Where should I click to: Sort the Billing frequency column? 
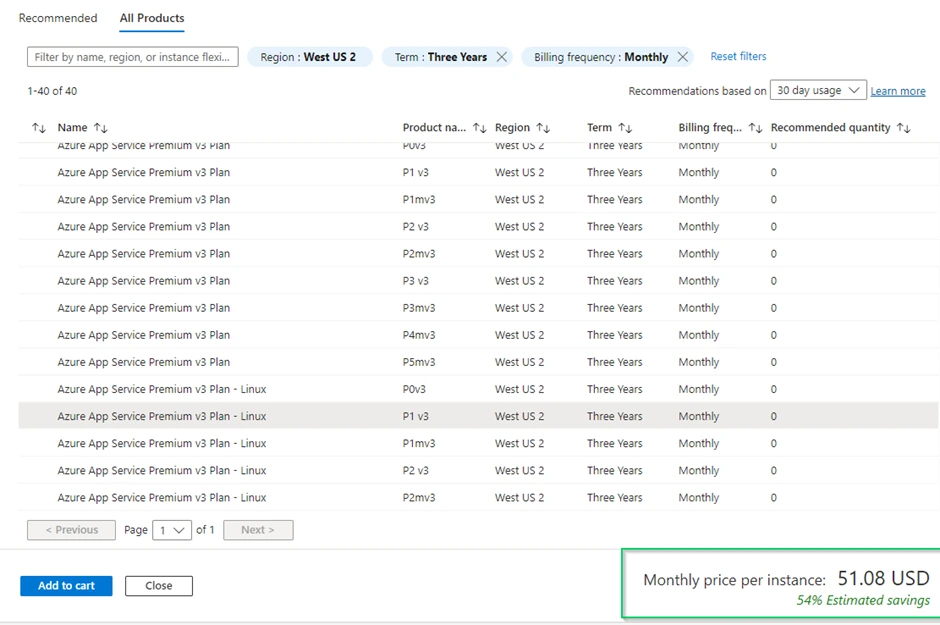[755, 127]
